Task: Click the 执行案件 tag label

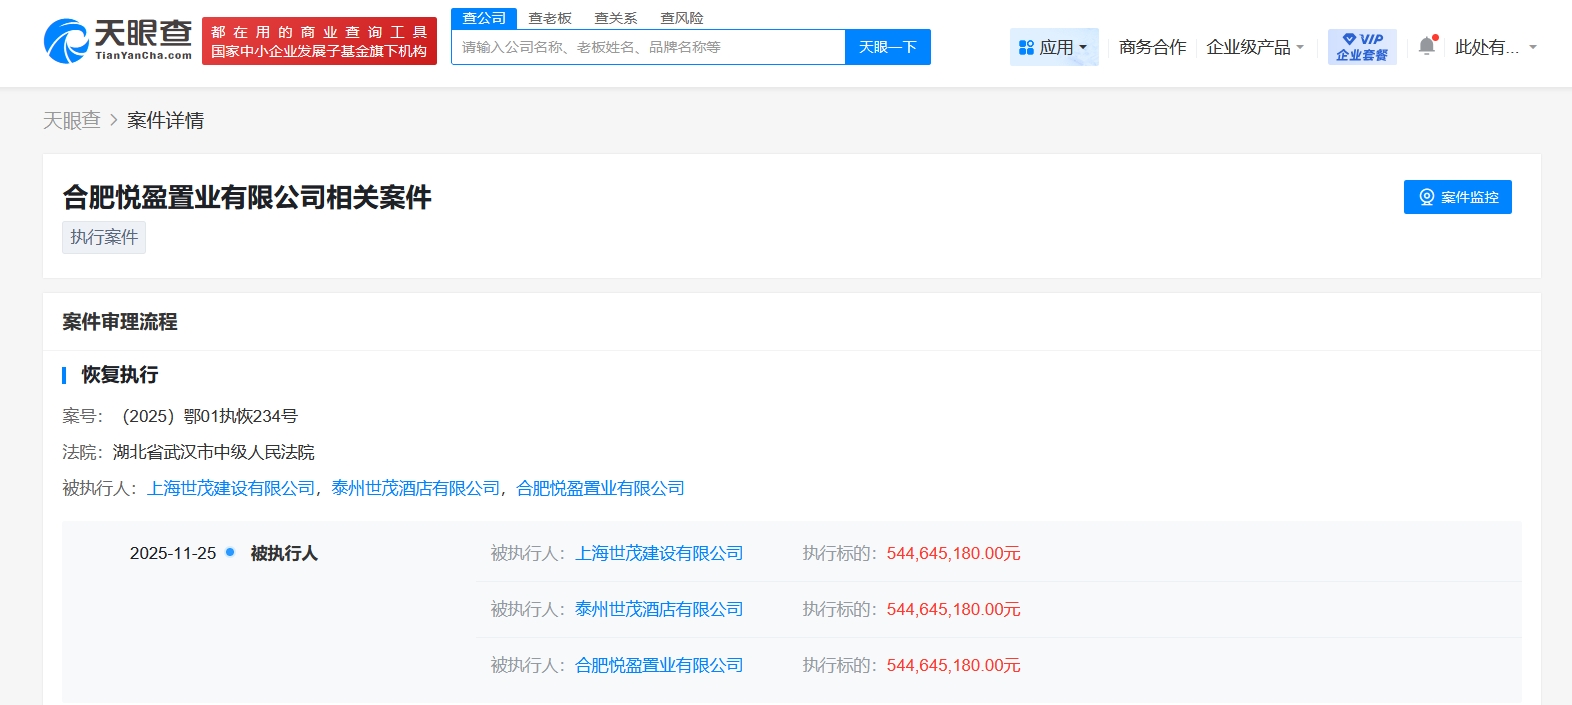Action: (x=104, y=237)
